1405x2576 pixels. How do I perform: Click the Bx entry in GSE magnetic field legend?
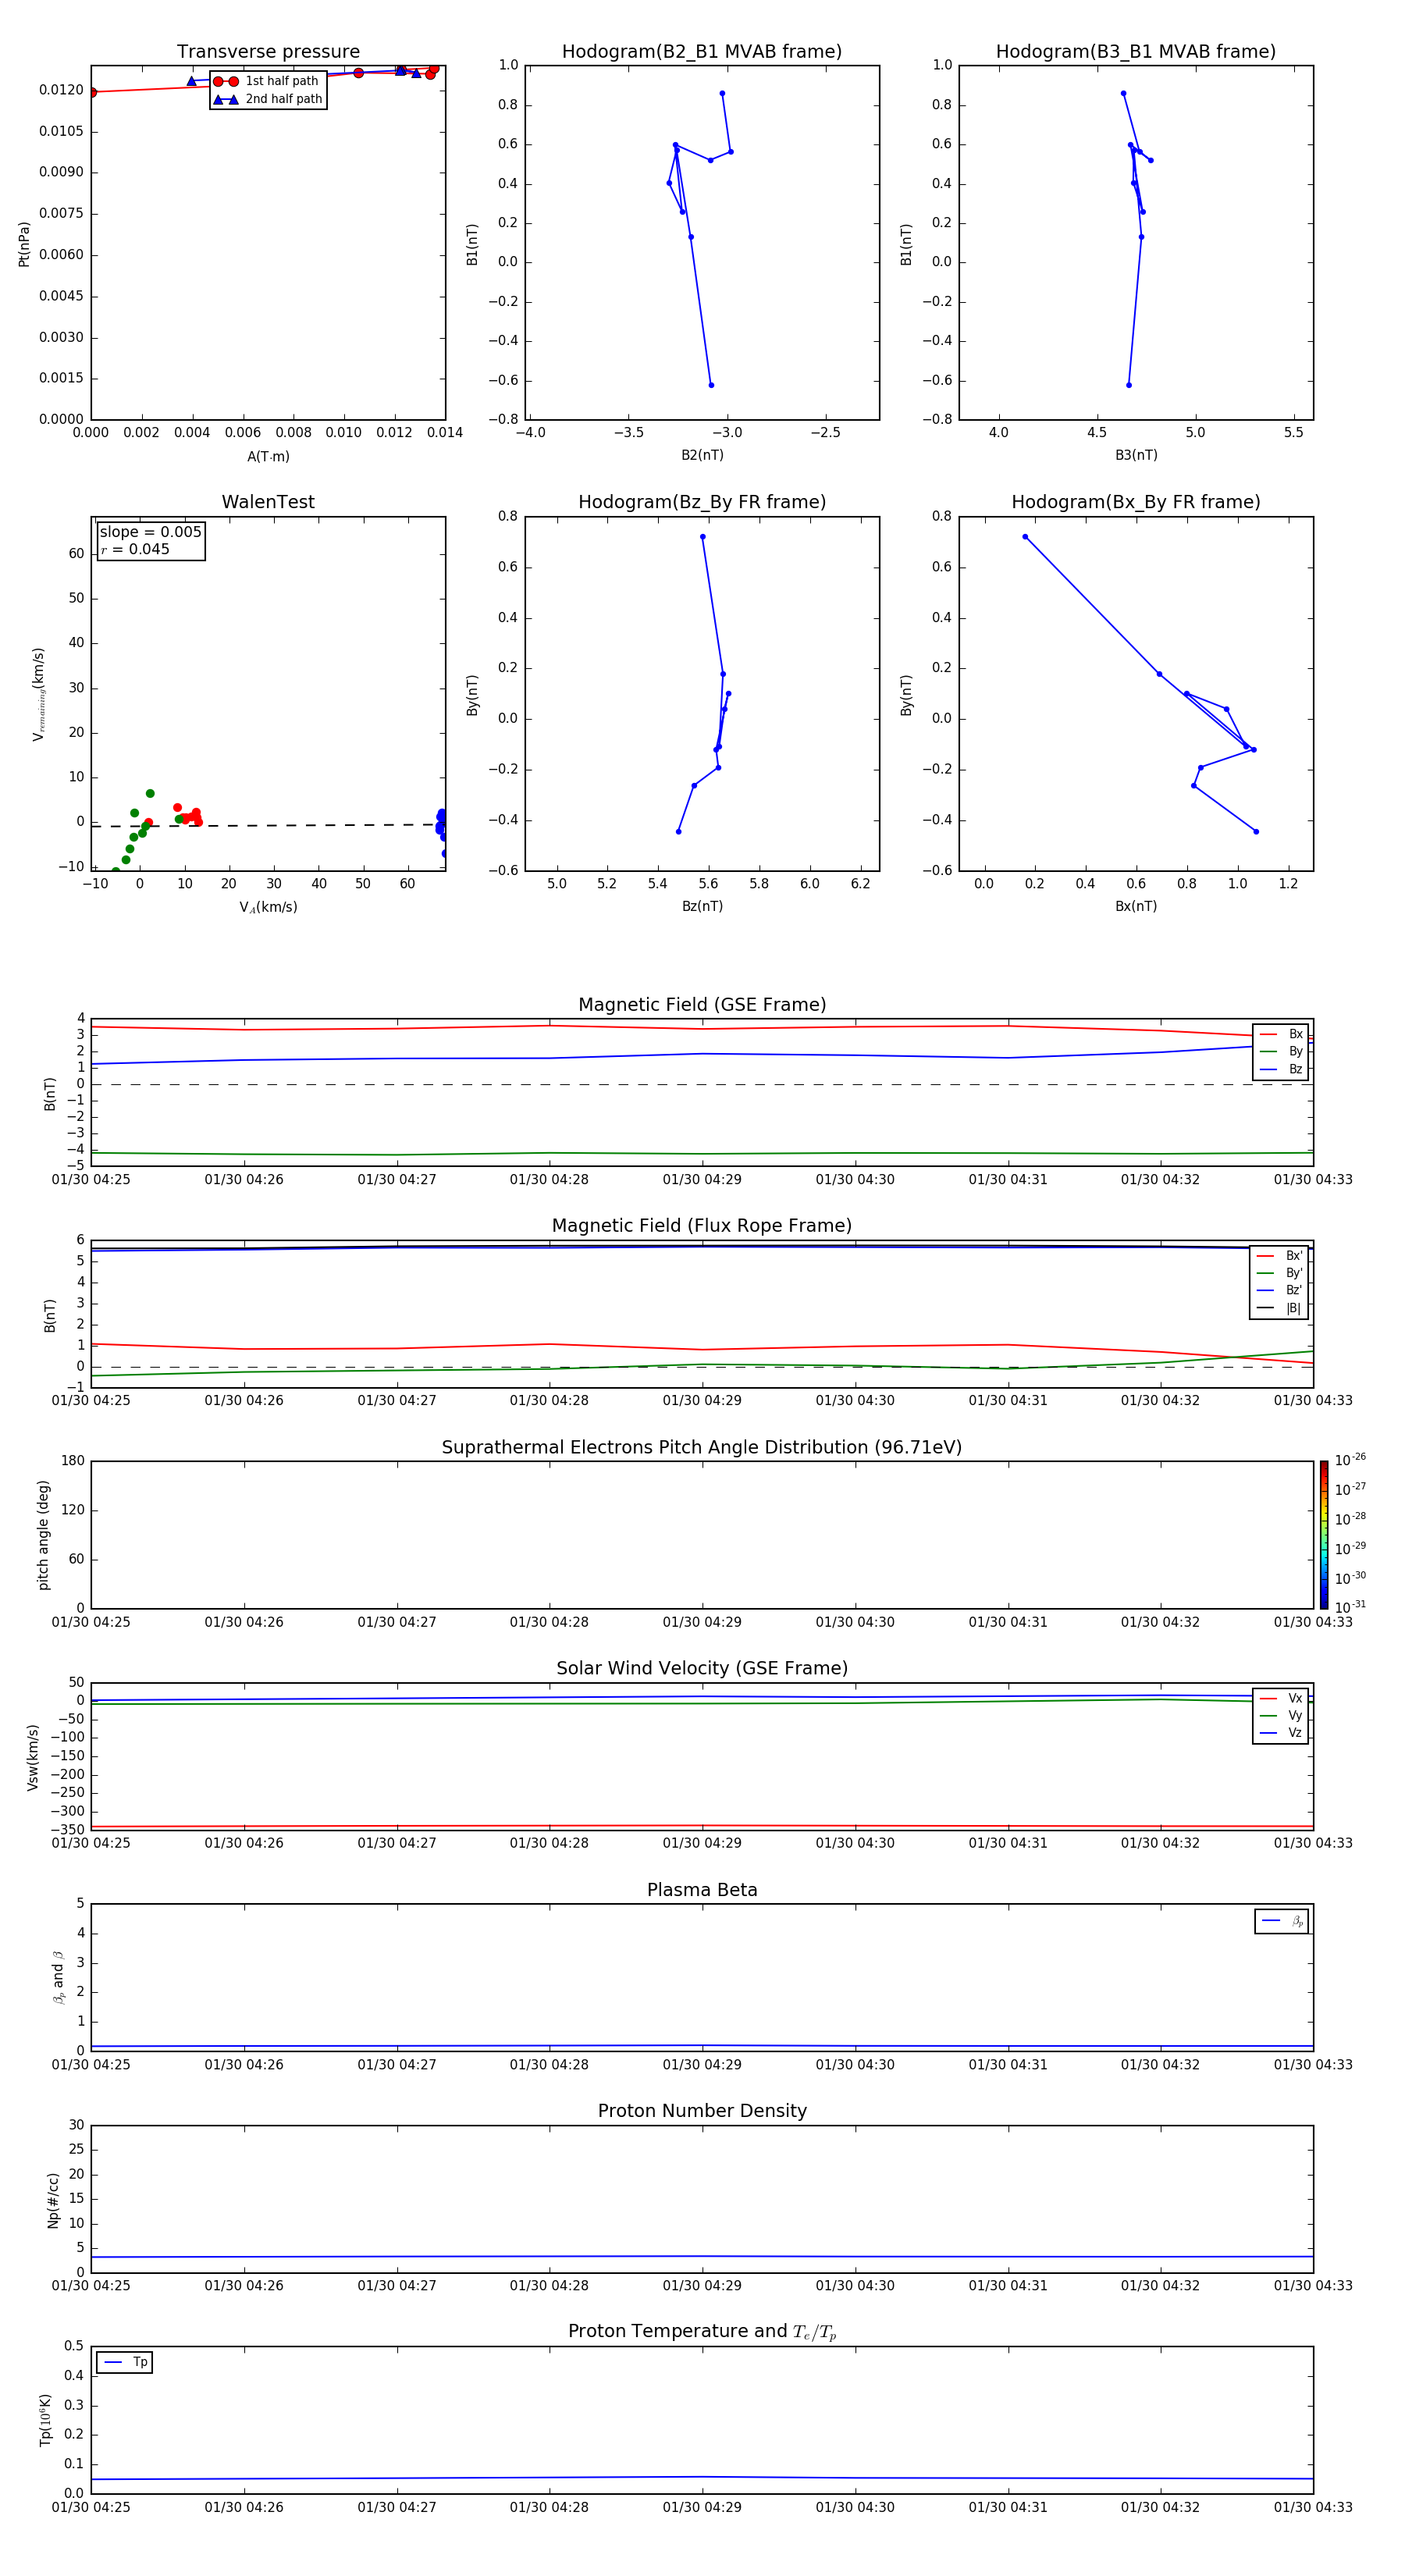pos(1281,1034)
